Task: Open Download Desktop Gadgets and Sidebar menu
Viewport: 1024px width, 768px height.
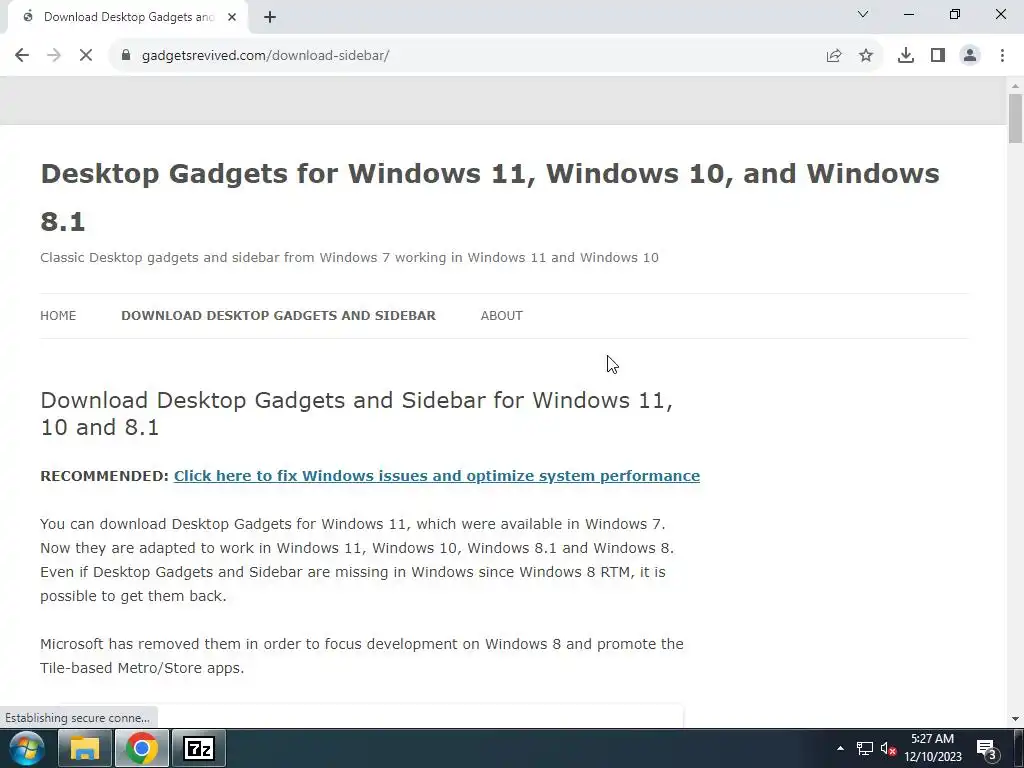Action: [x=278, y=315]
